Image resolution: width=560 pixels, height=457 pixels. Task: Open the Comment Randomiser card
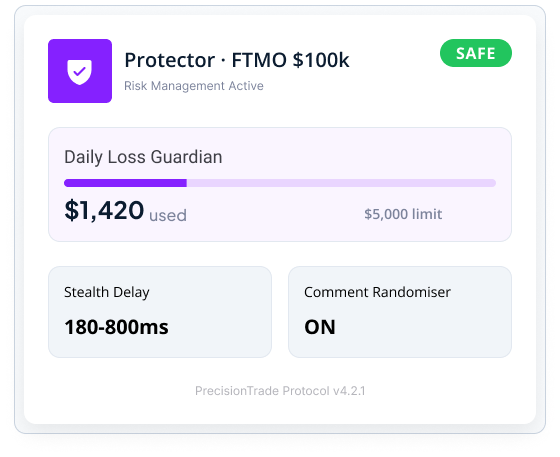click(x=400, y=312)
